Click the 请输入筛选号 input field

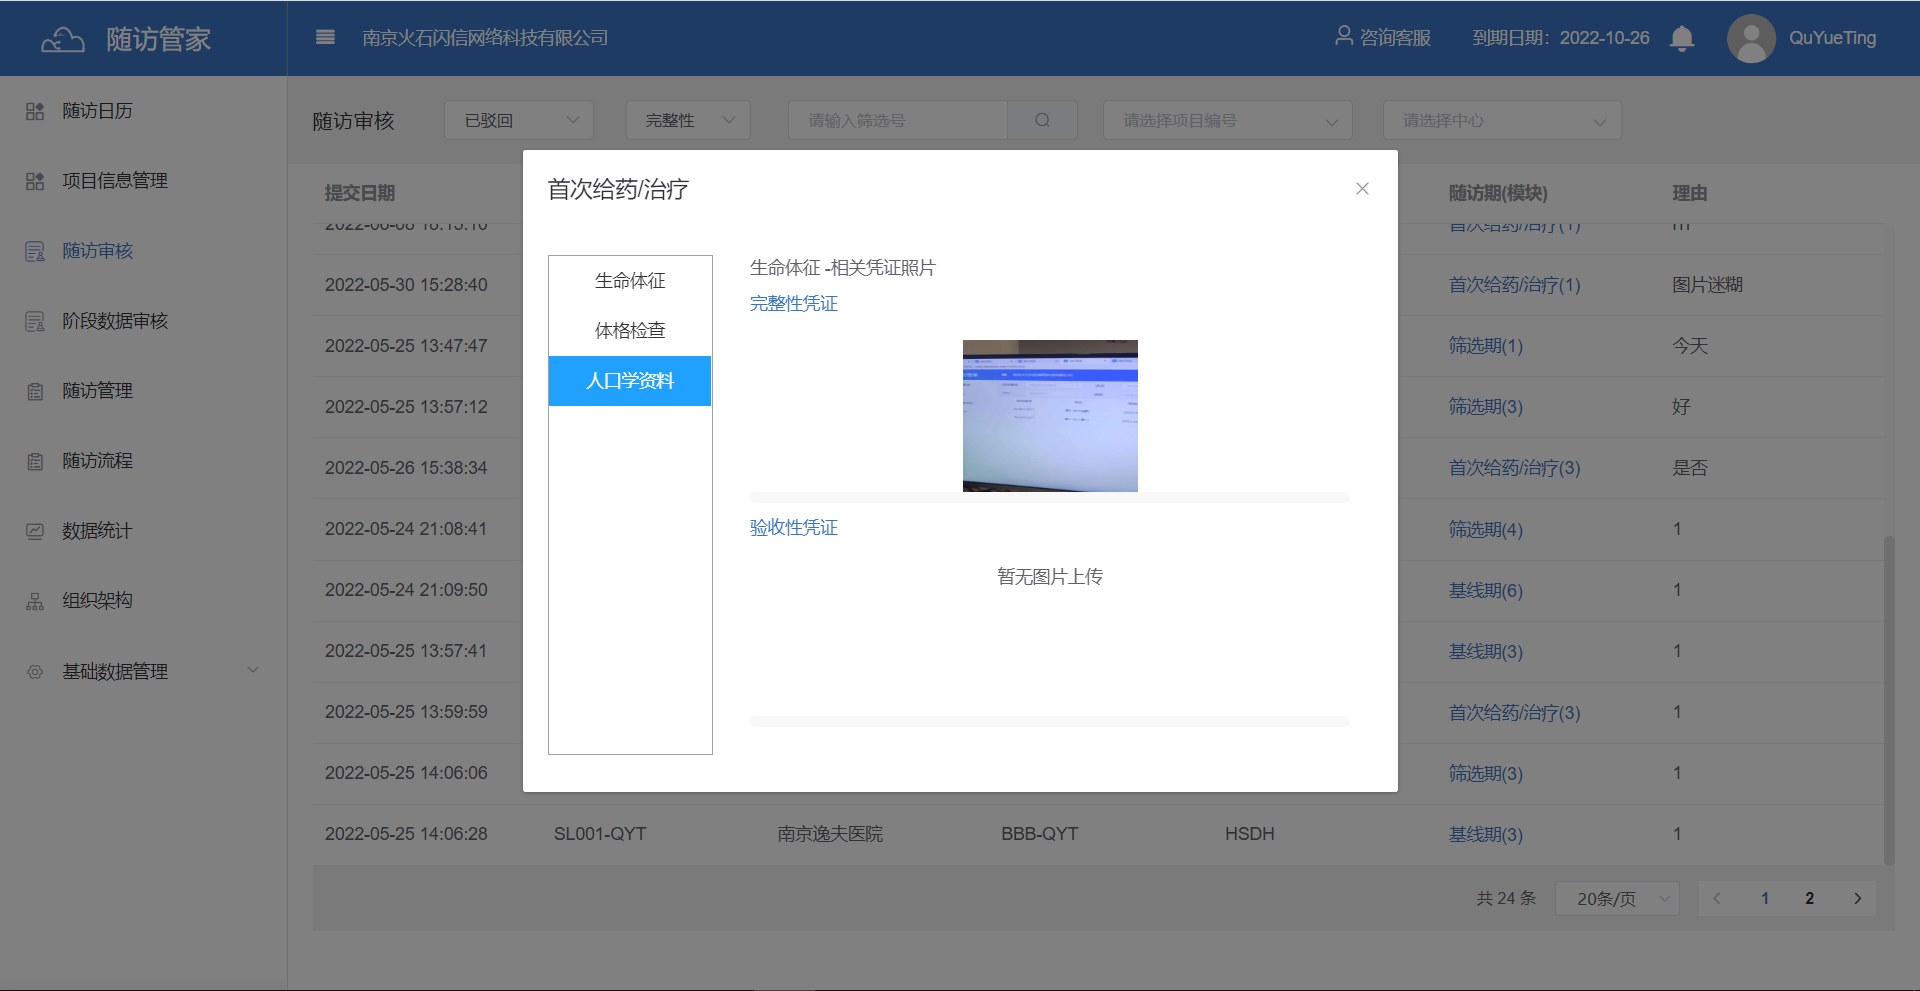point(897,120)
